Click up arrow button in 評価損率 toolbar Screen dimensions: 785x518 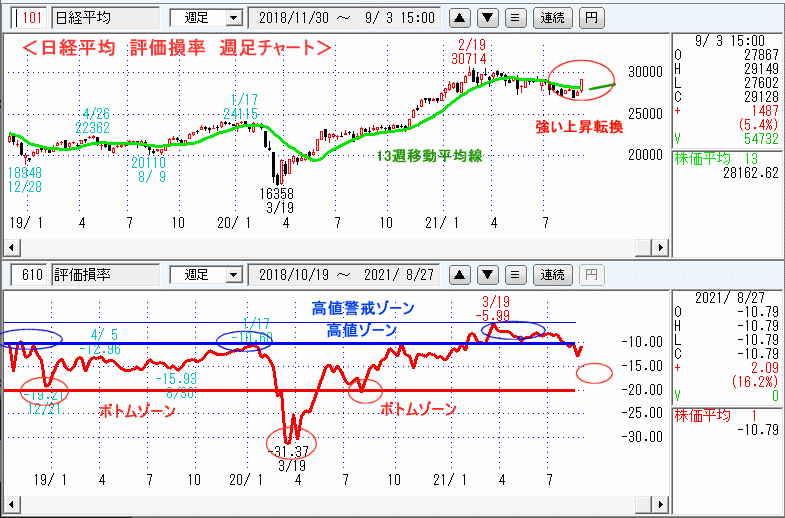460,275
